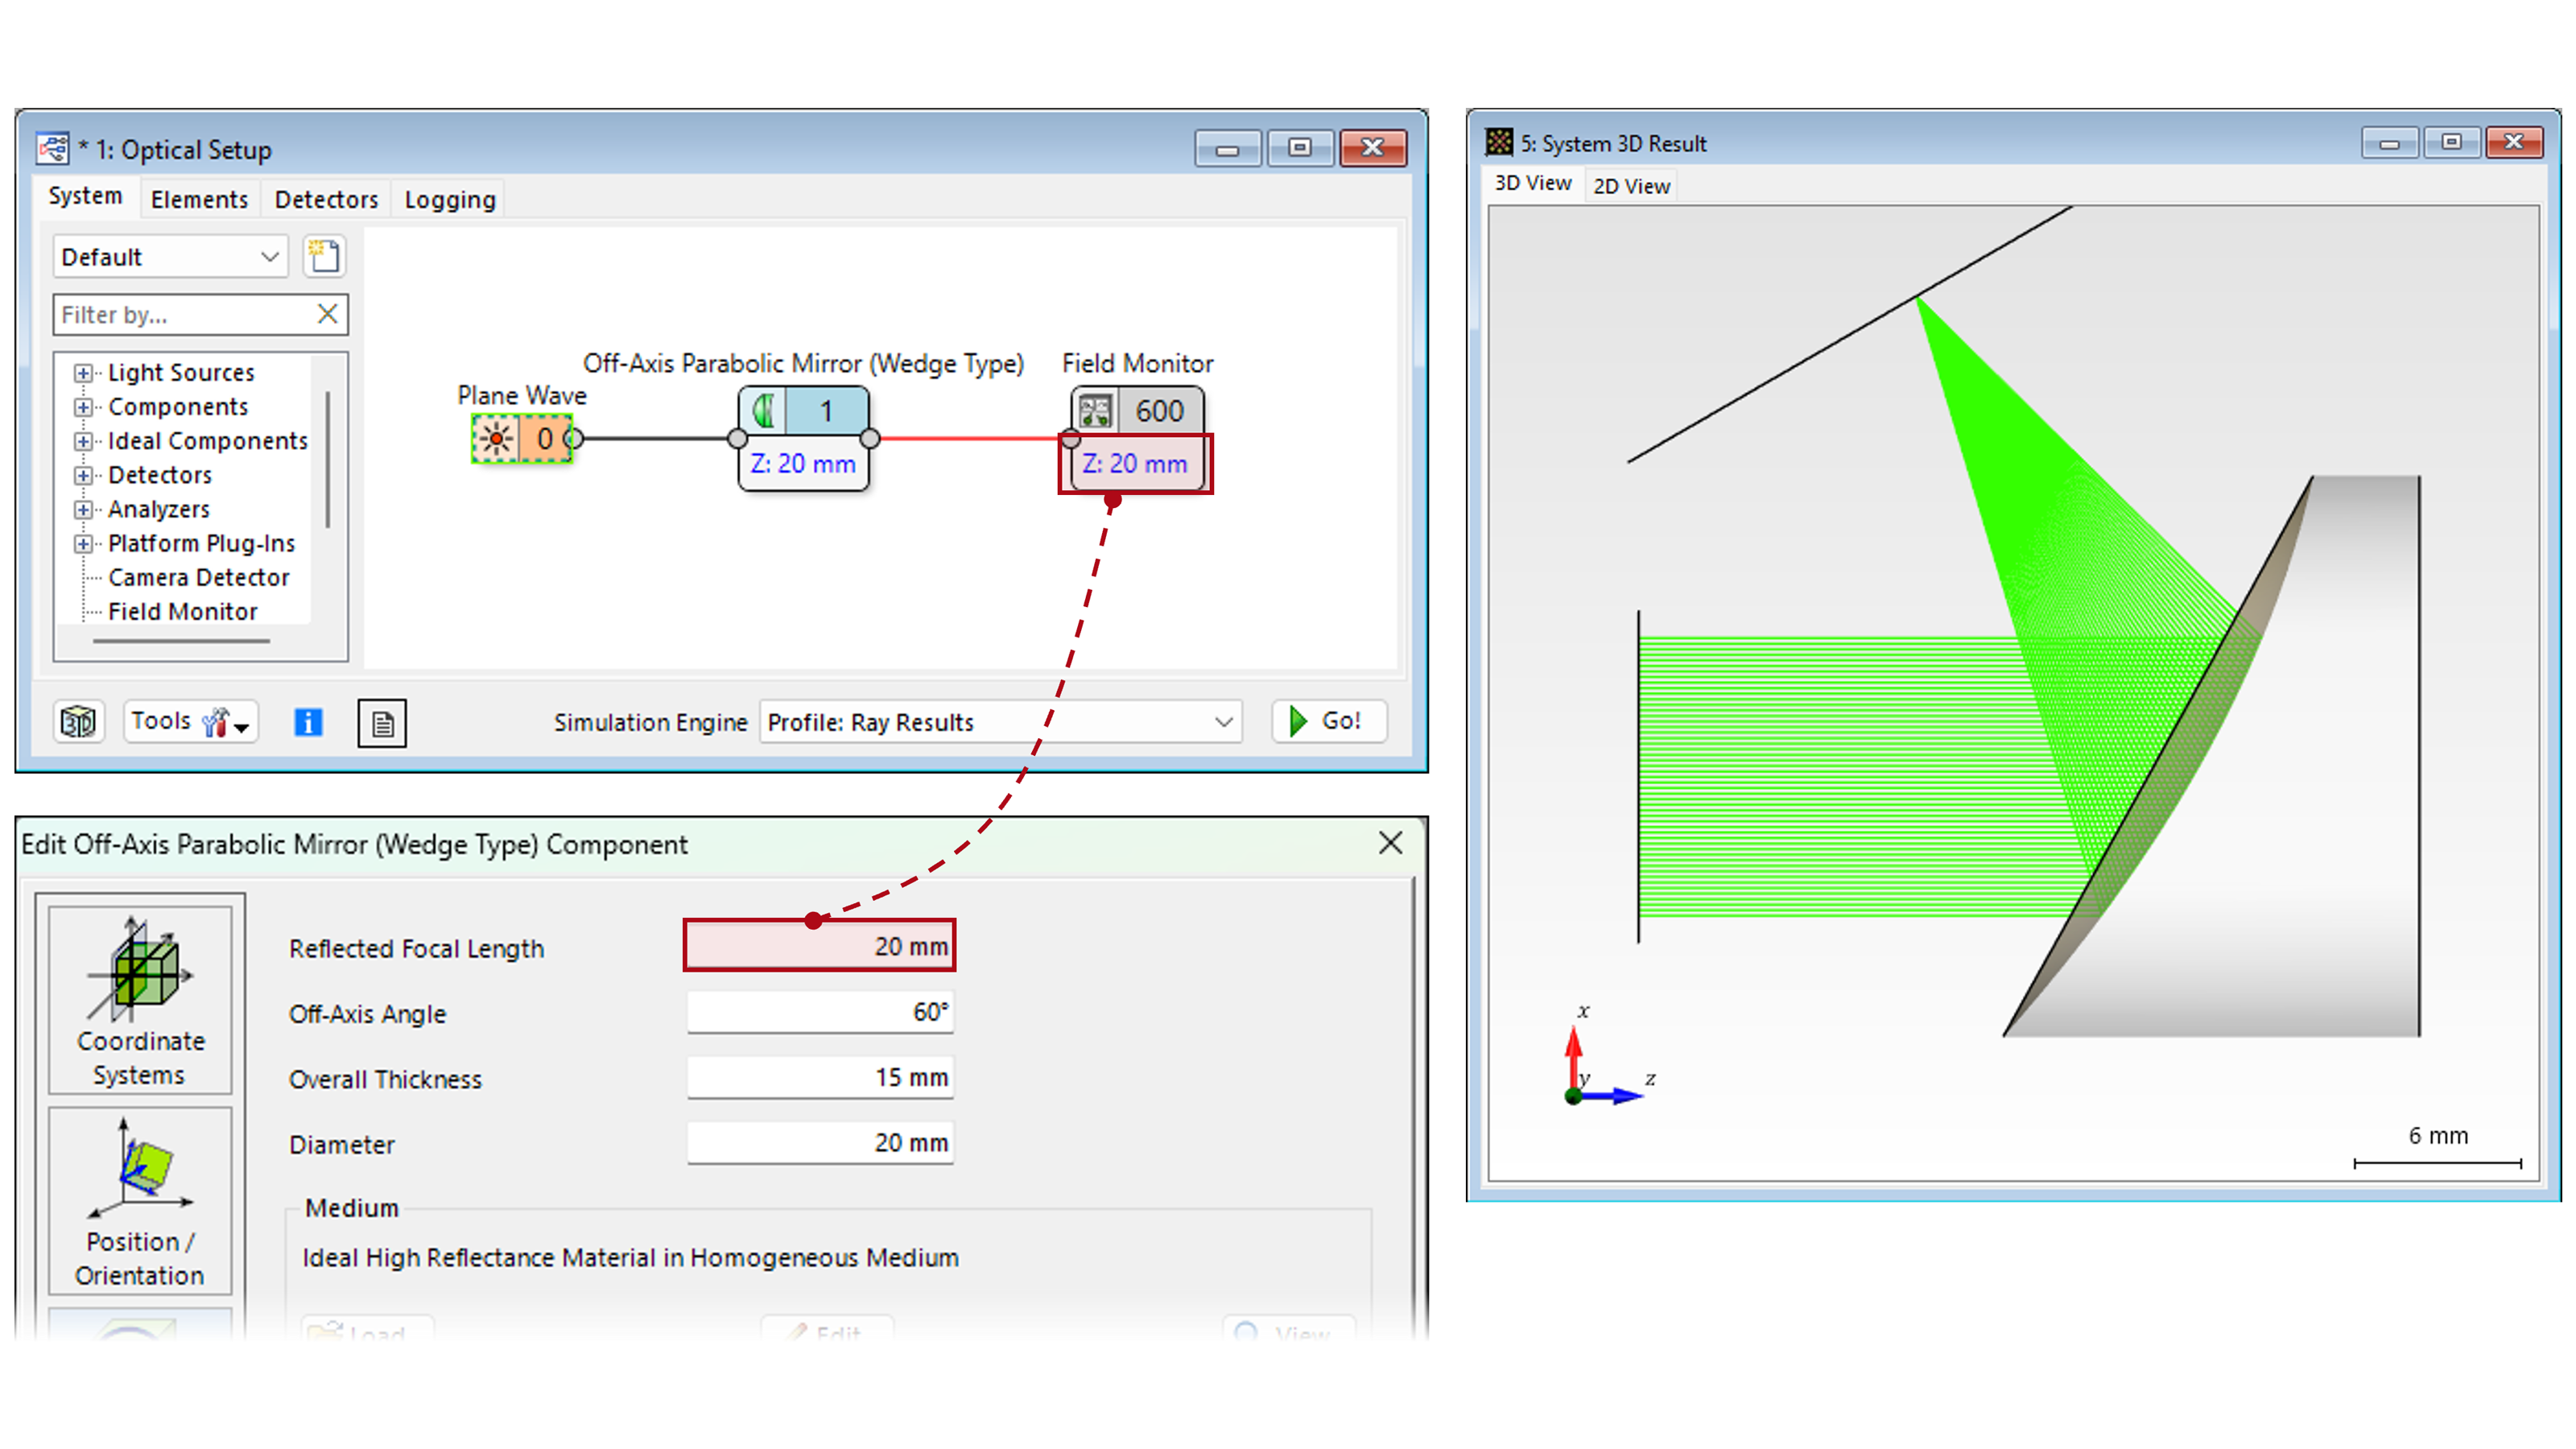The width and height of the screenshot is (2576, 1449).
Task: Select the Plane Wave source node
Action: pyautogui.click(x=521, y=439)
